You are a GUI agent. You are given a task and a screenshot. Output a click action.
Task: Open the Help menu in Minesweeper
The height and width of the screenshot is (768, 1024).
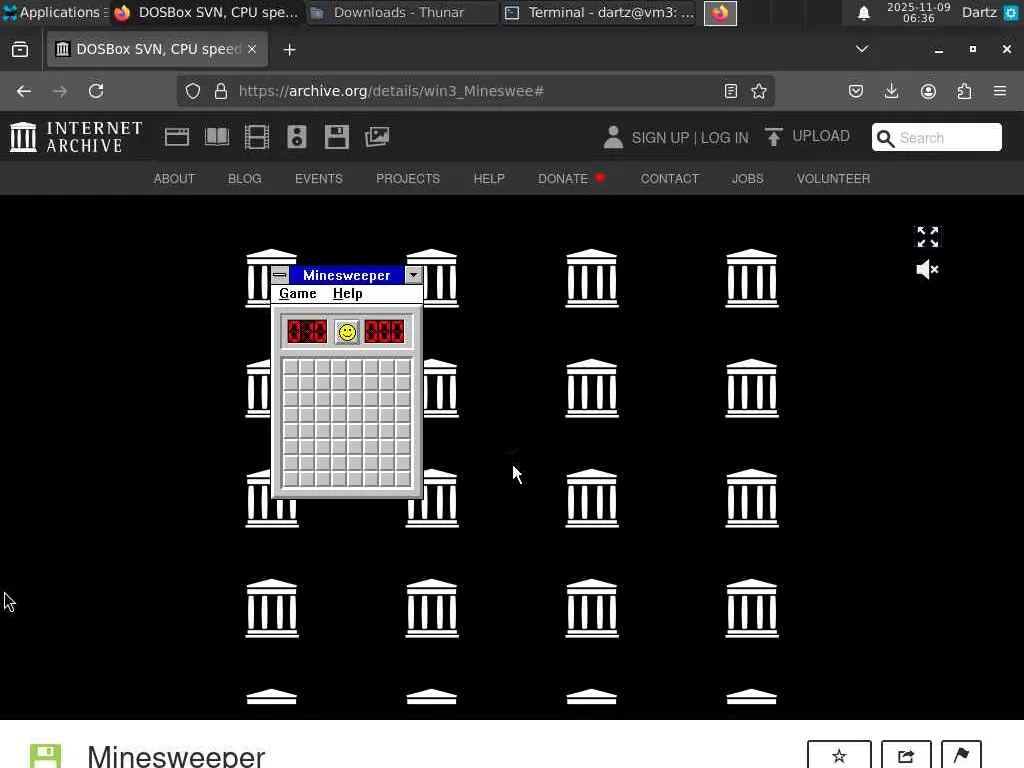pyautogui.click(x=347, y=294)
